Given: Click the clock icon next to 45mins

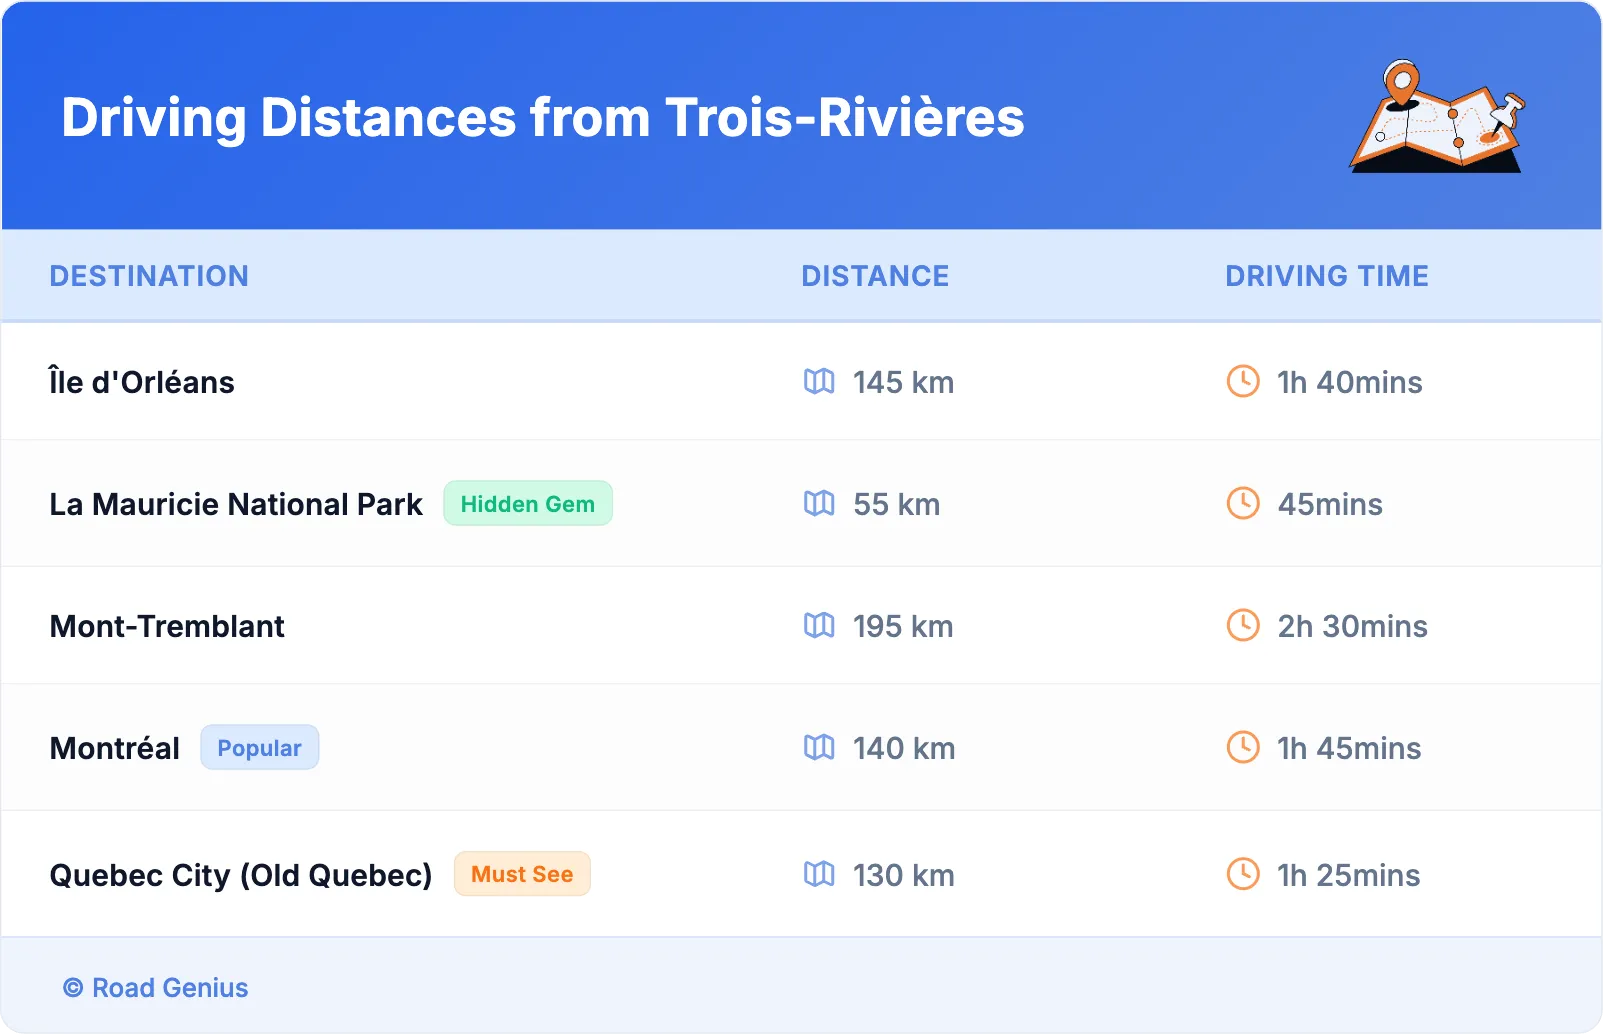Looking at the screenshot, I should 1243,503.
